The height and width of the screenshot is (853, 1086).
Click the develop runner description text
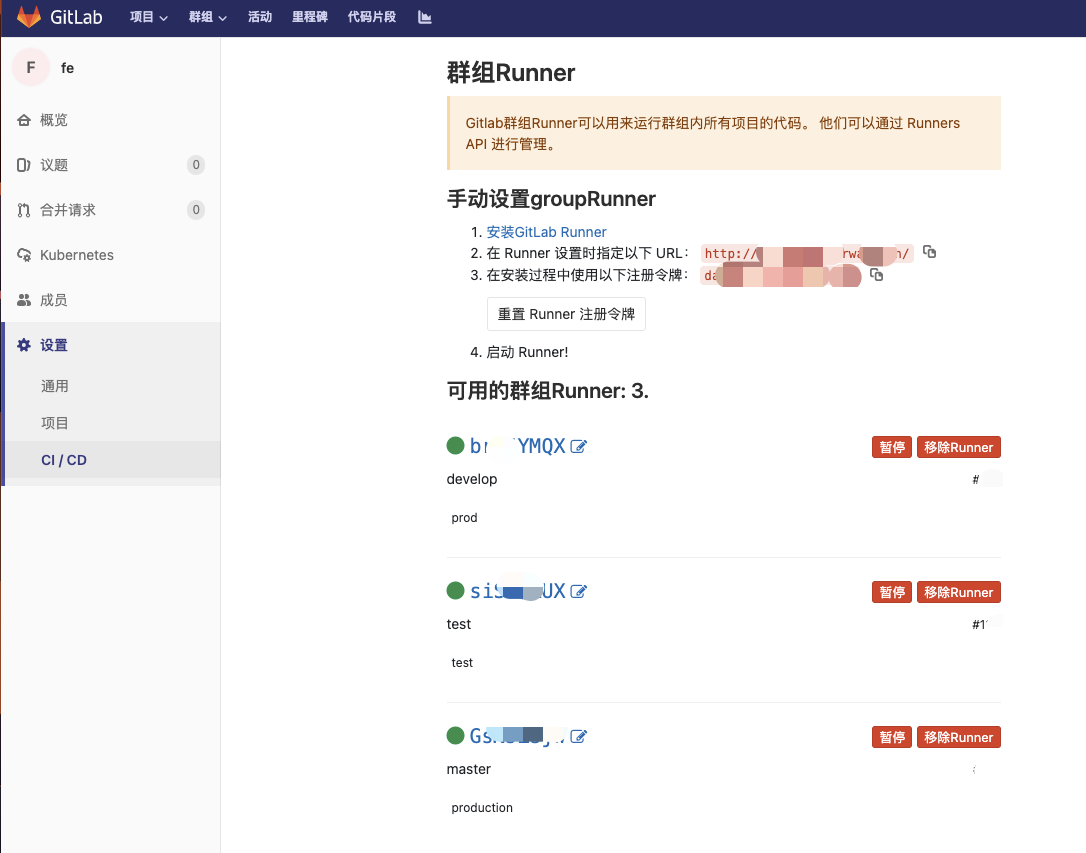(472, 479)
